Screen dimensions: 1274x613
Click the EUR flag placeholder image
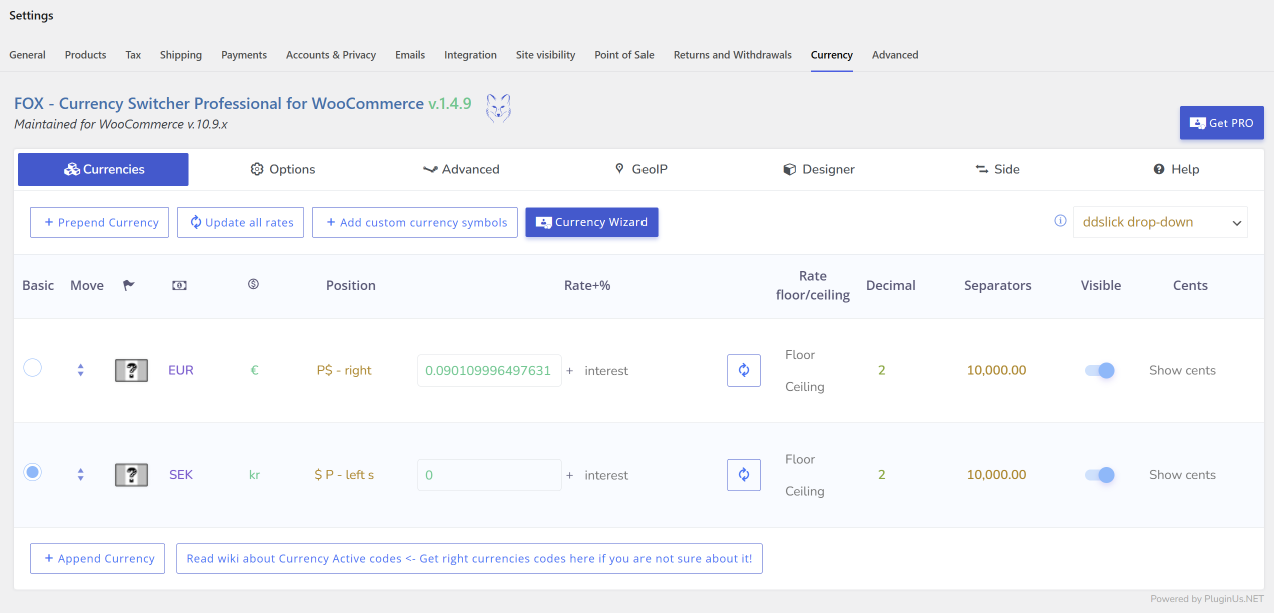coord(132,370)
